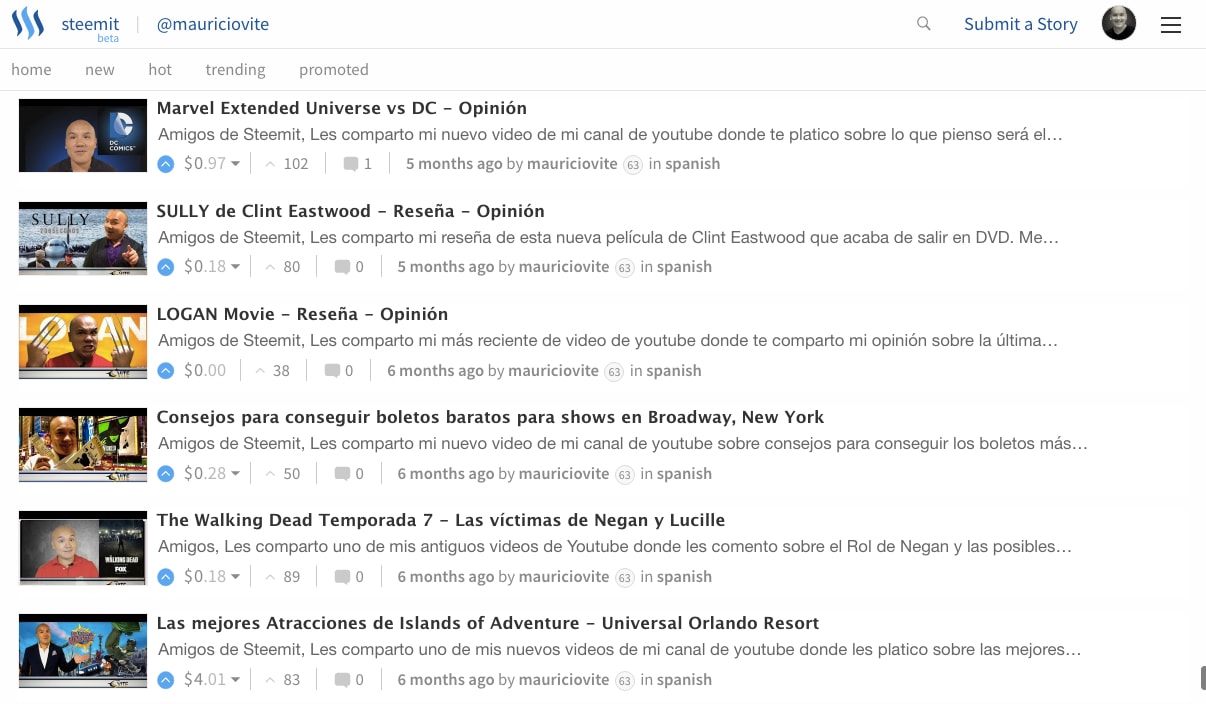
Task: Open author mauriciovite on SULLY post
Action: point(564,267)
